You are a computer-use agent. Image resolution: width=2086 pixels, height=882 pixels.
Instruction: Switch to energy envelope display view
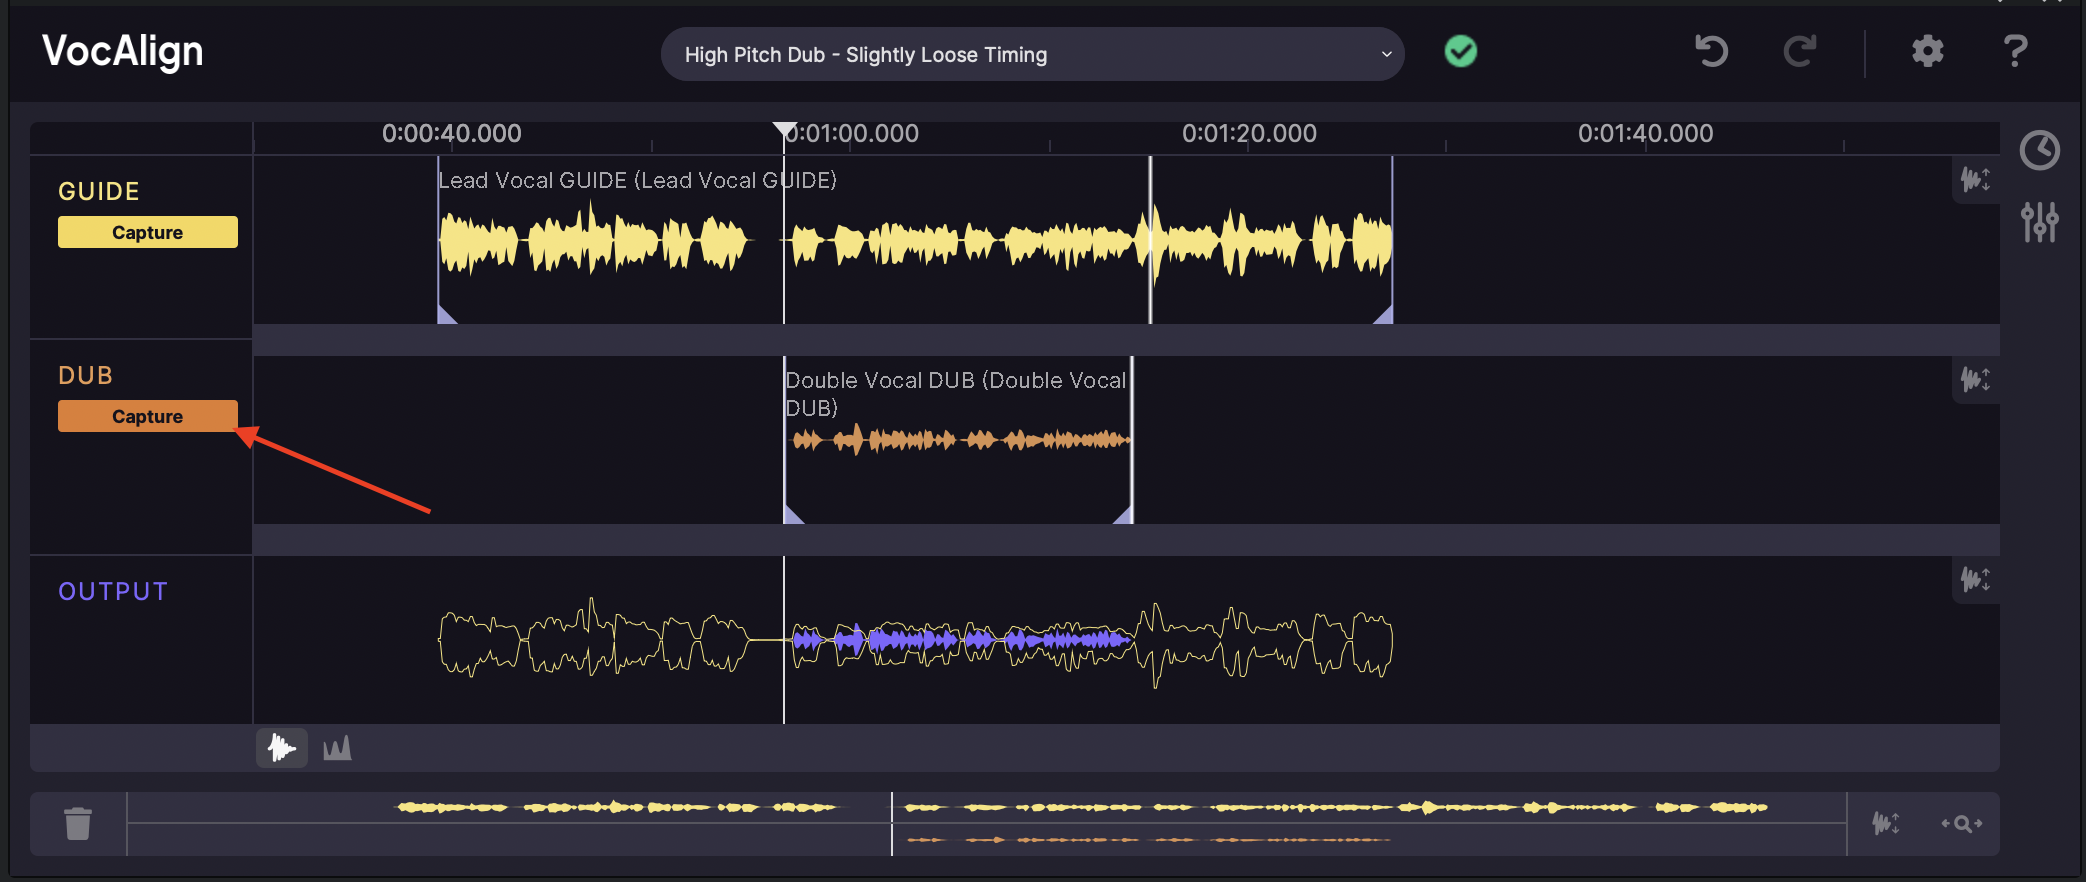337,748
